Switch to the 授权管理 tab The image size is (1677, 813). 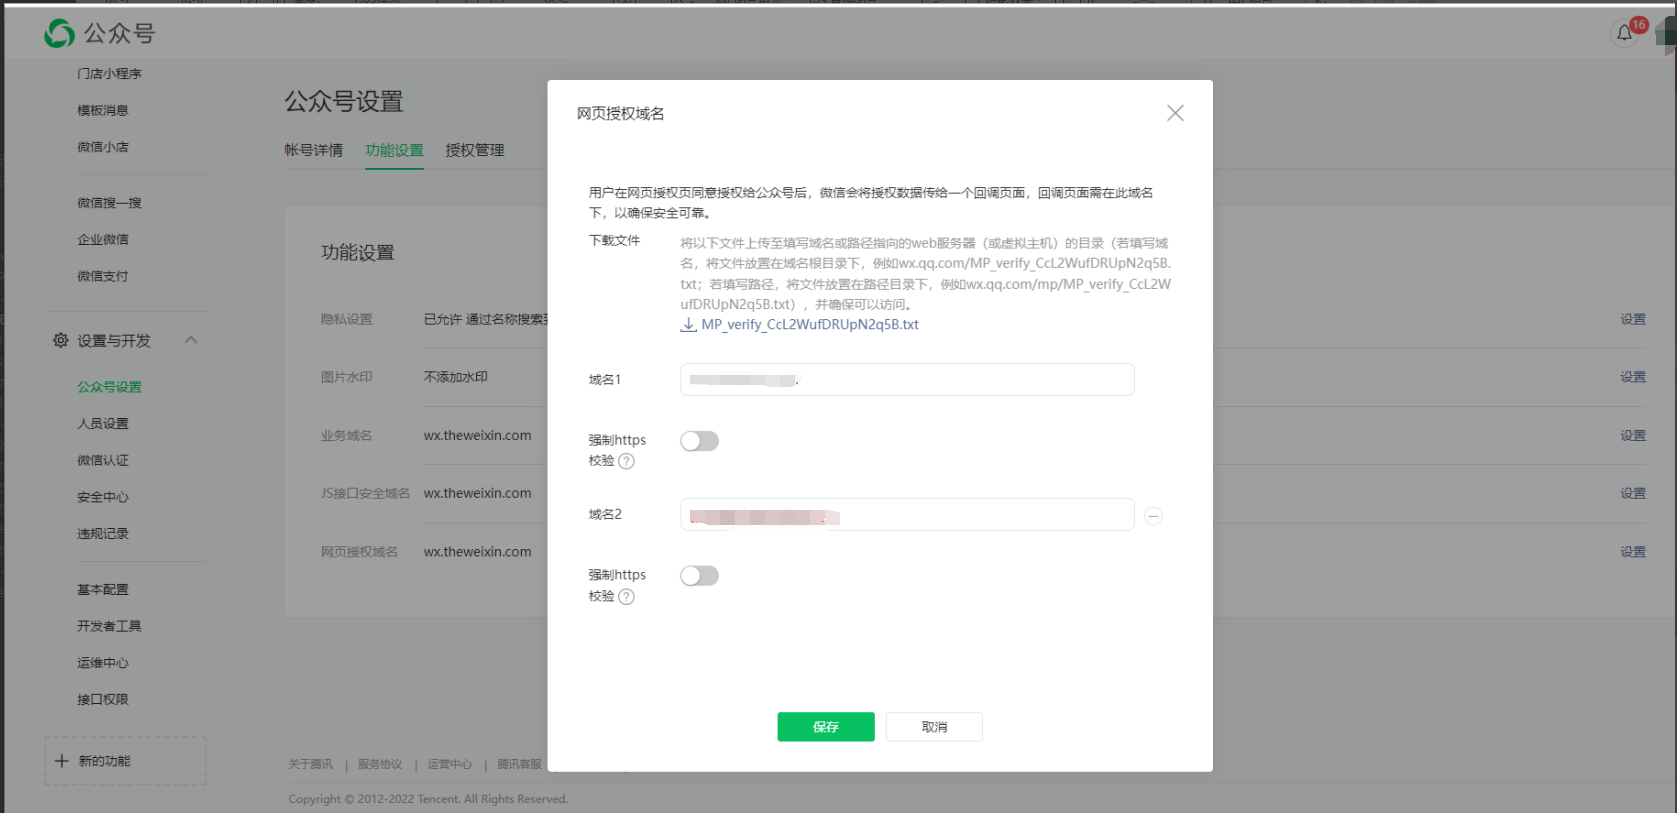coord(474,150)
